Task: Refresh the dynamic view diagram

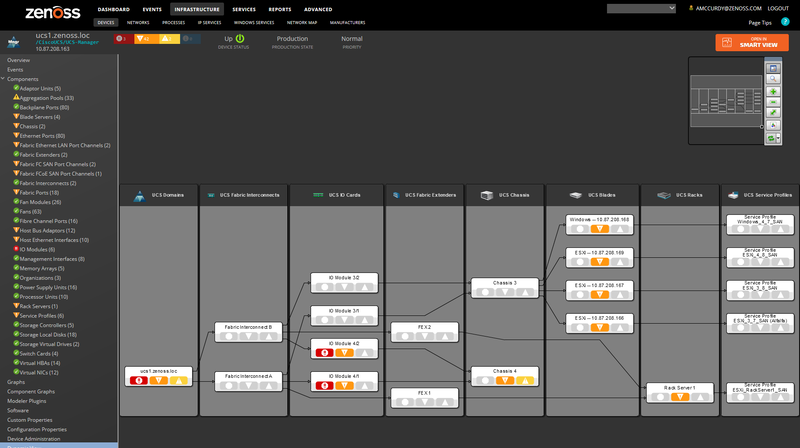Action: (771, 138)
